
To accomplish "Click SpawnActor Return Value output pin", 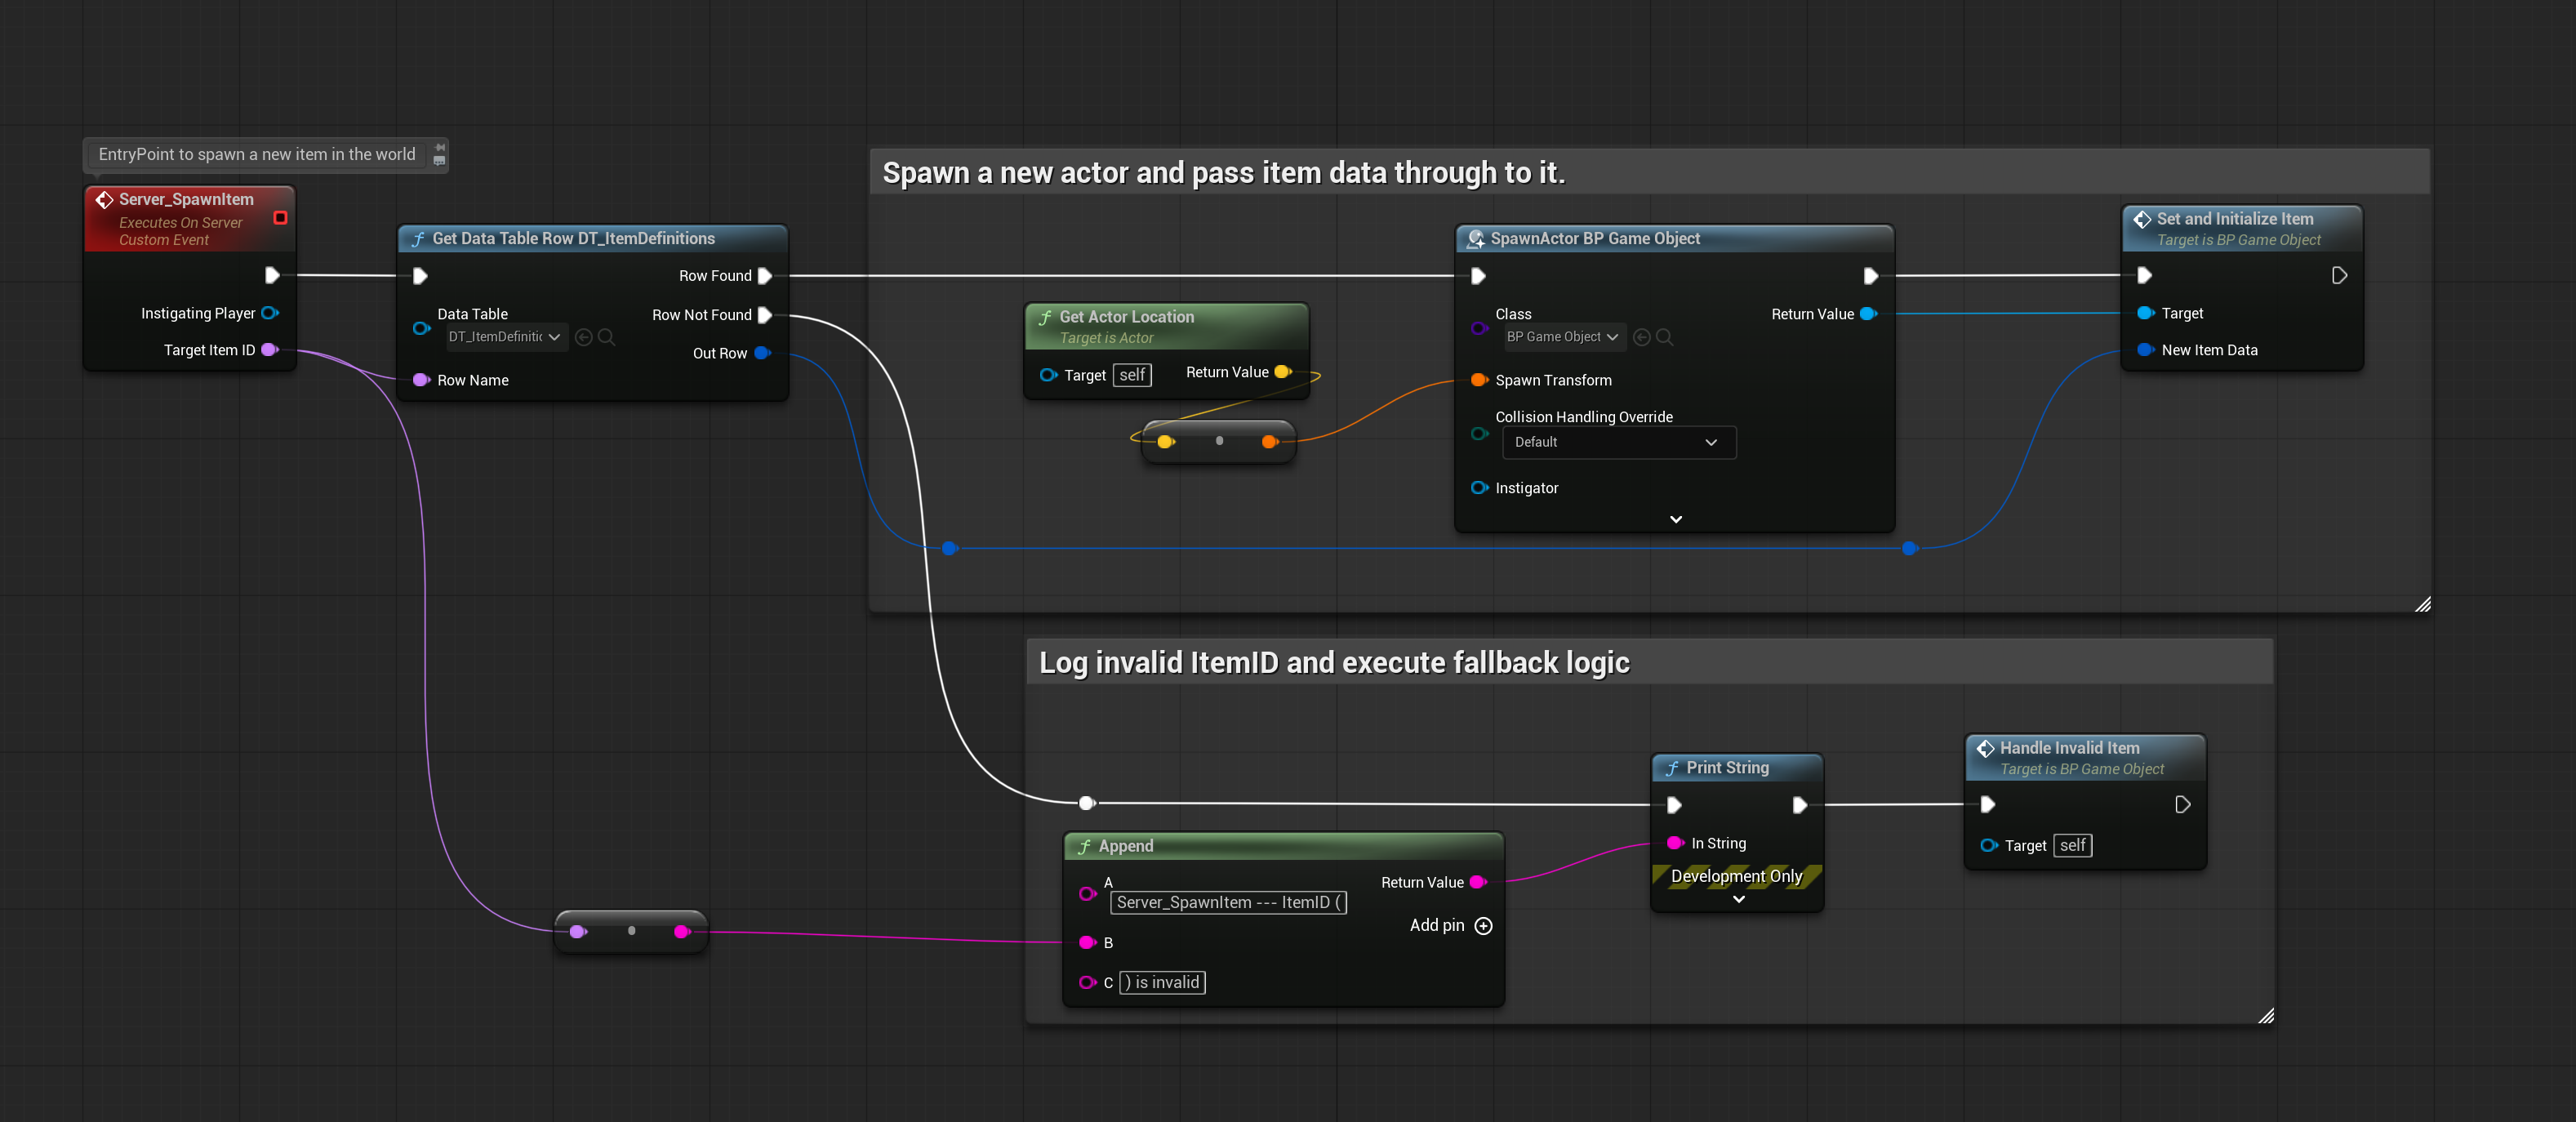I will click(x=1868, y=314).
